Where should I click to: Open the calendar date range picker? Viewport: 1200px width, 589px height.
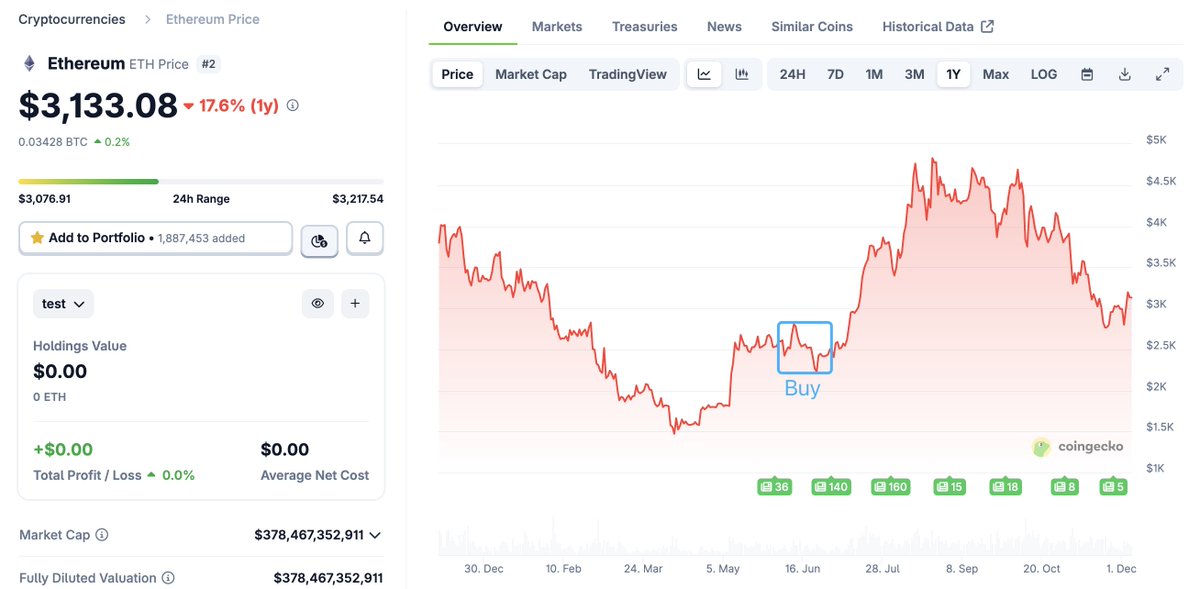click(1087, 74)
